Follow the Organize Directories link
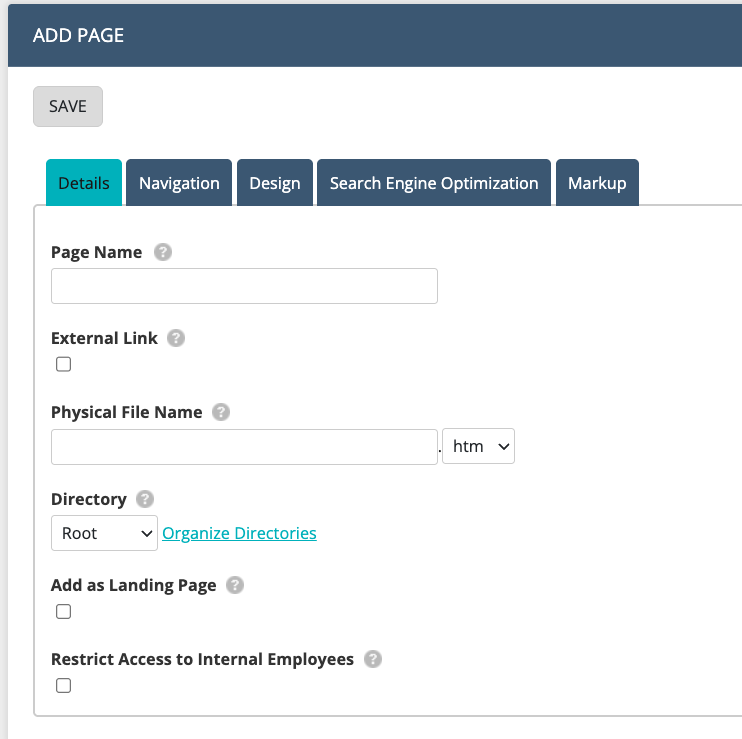 pyautogui.click(x=239, y=533)
